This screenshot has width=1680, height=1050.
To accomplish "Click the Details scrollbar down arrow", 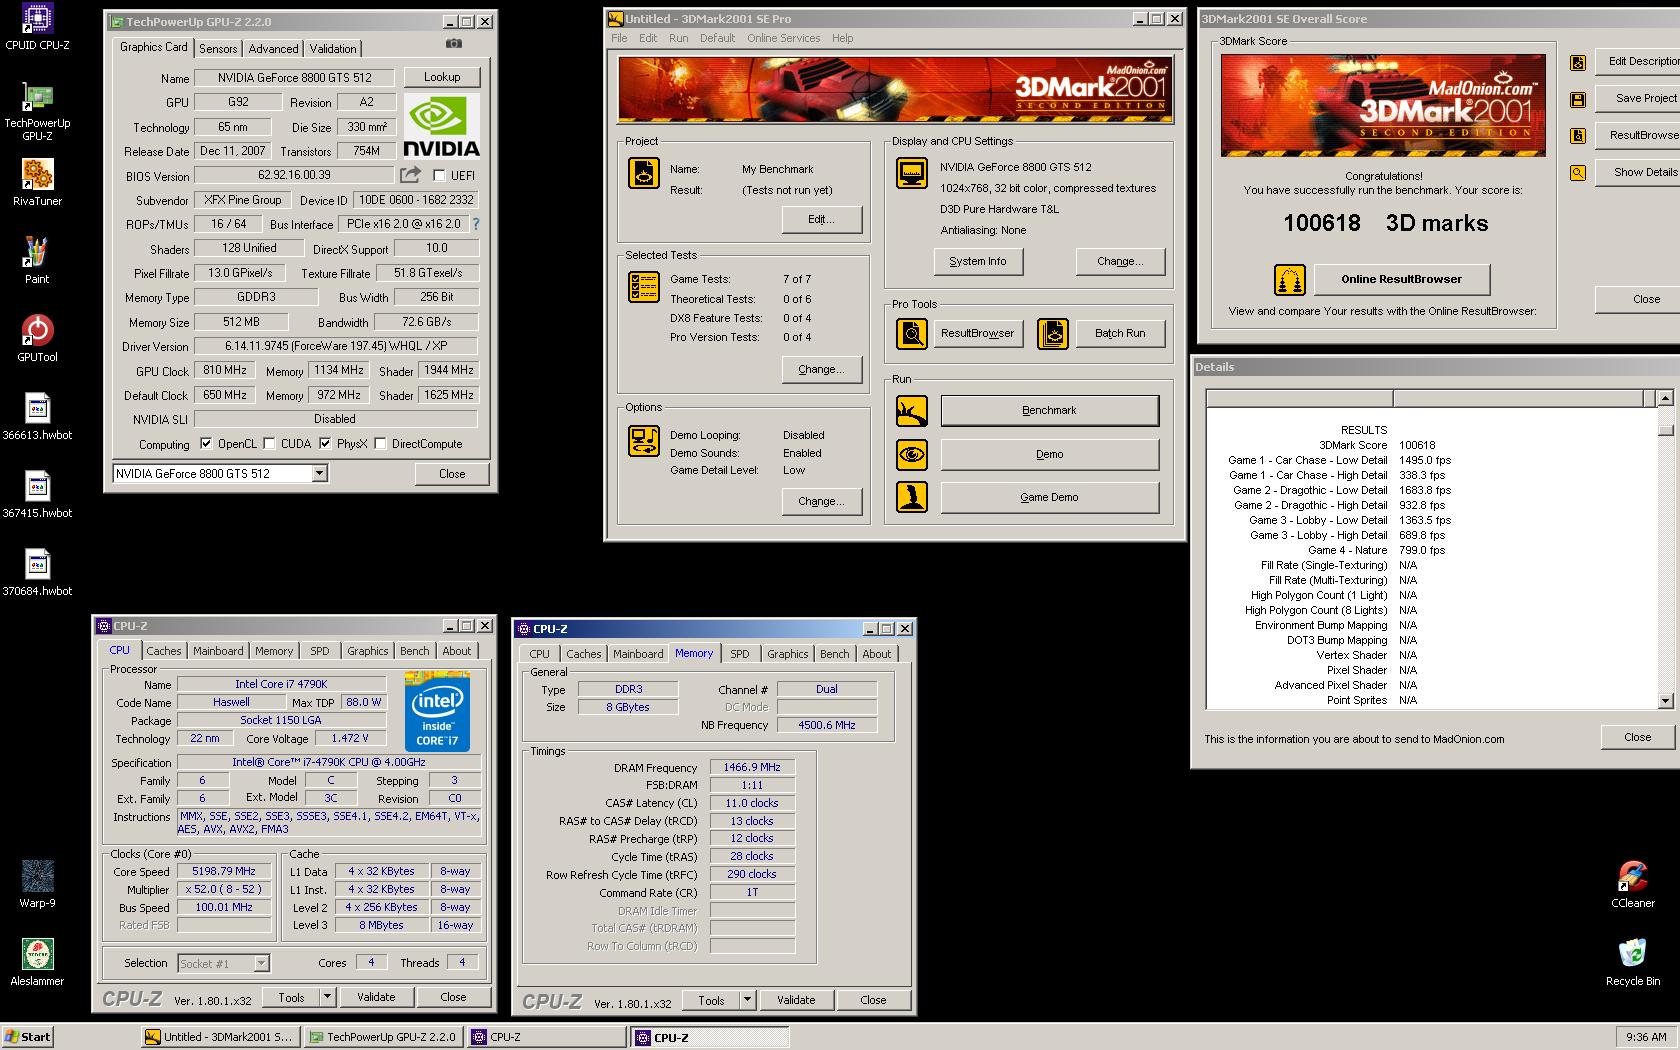I will pos(1665,701).
